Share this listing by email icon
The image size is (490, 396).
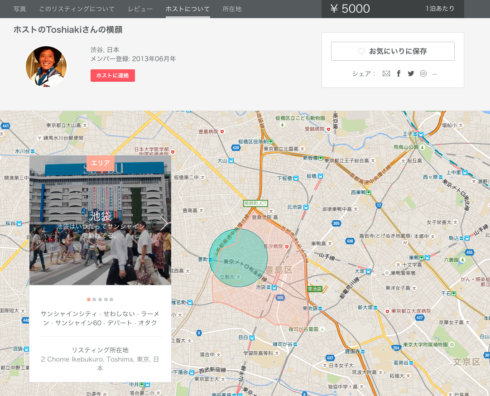click(386, 74)
